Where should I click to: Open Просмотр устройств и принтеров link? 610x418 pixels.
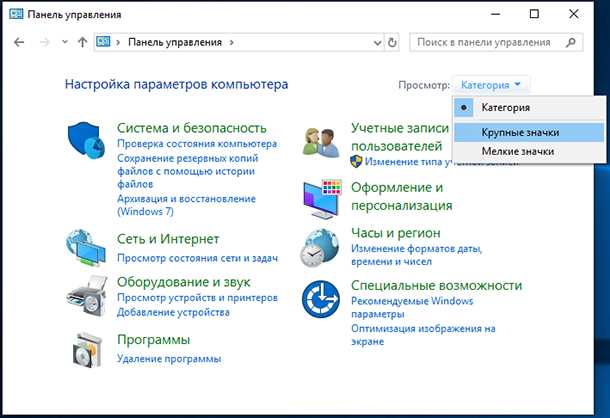pos(197,297)
